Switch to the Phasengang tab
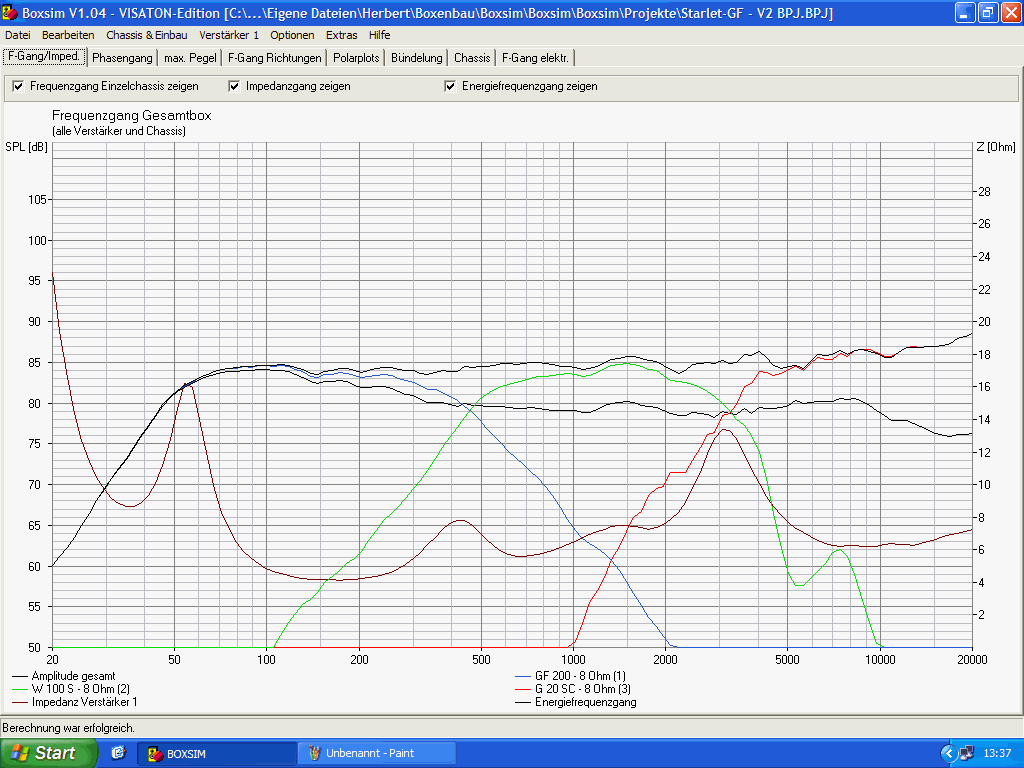Screen dimensions: 1024x768 (x=122, y=58)
